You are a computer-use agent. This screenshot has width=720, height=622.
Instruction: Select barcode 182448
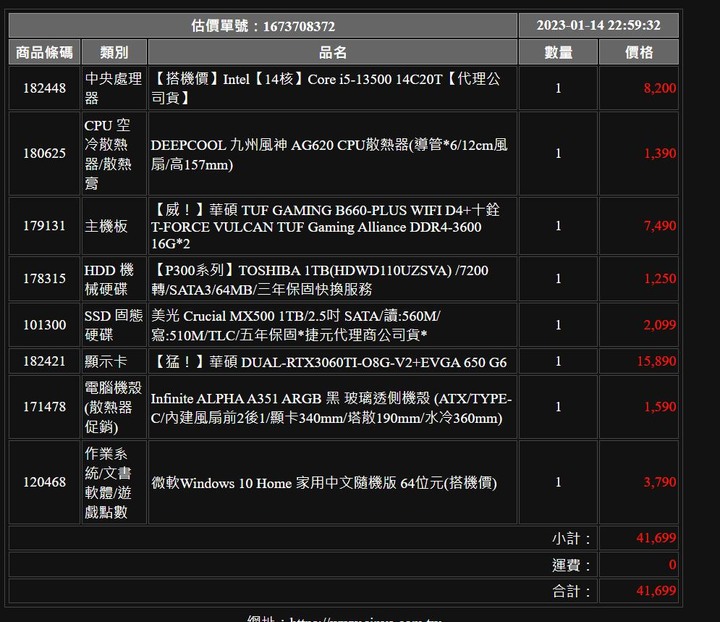(x=45, y=88)
